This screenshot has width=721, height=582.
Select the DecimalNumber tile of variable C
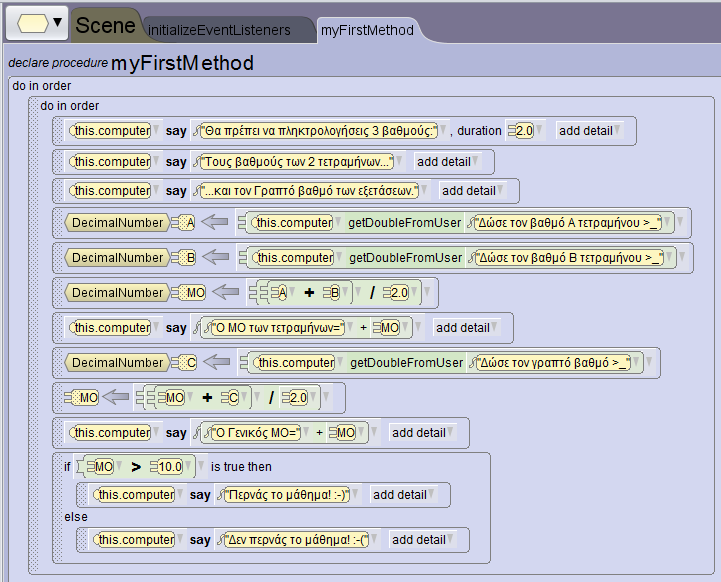coord(117,363)
